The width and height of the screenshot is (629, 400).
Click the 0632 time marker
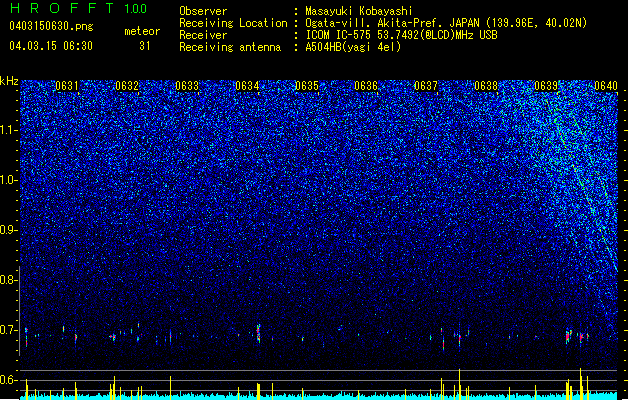pos(127,86)
